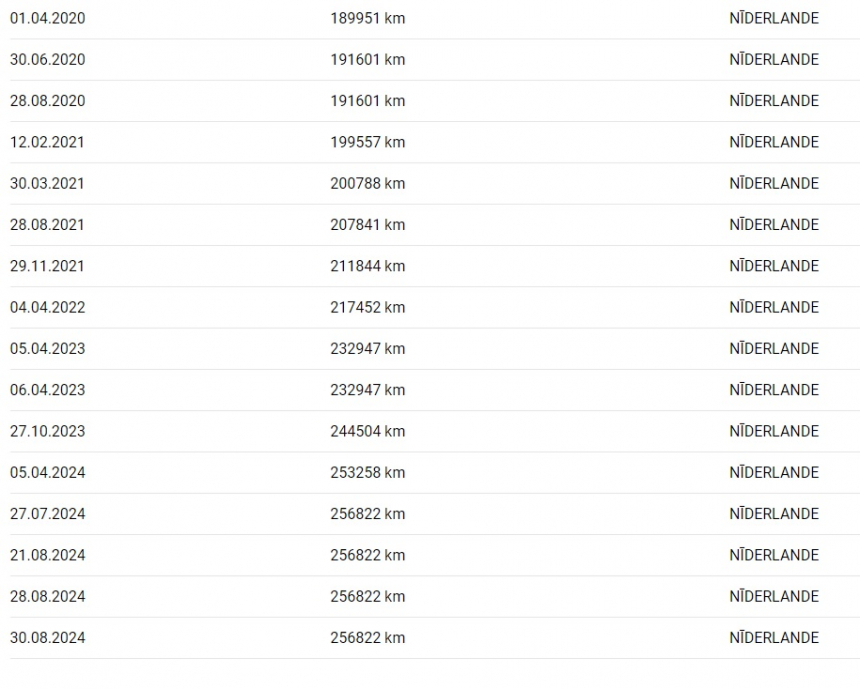Select the date 06.04.2023
Viewport: 860px width, 689px height.
pos(47,390)
